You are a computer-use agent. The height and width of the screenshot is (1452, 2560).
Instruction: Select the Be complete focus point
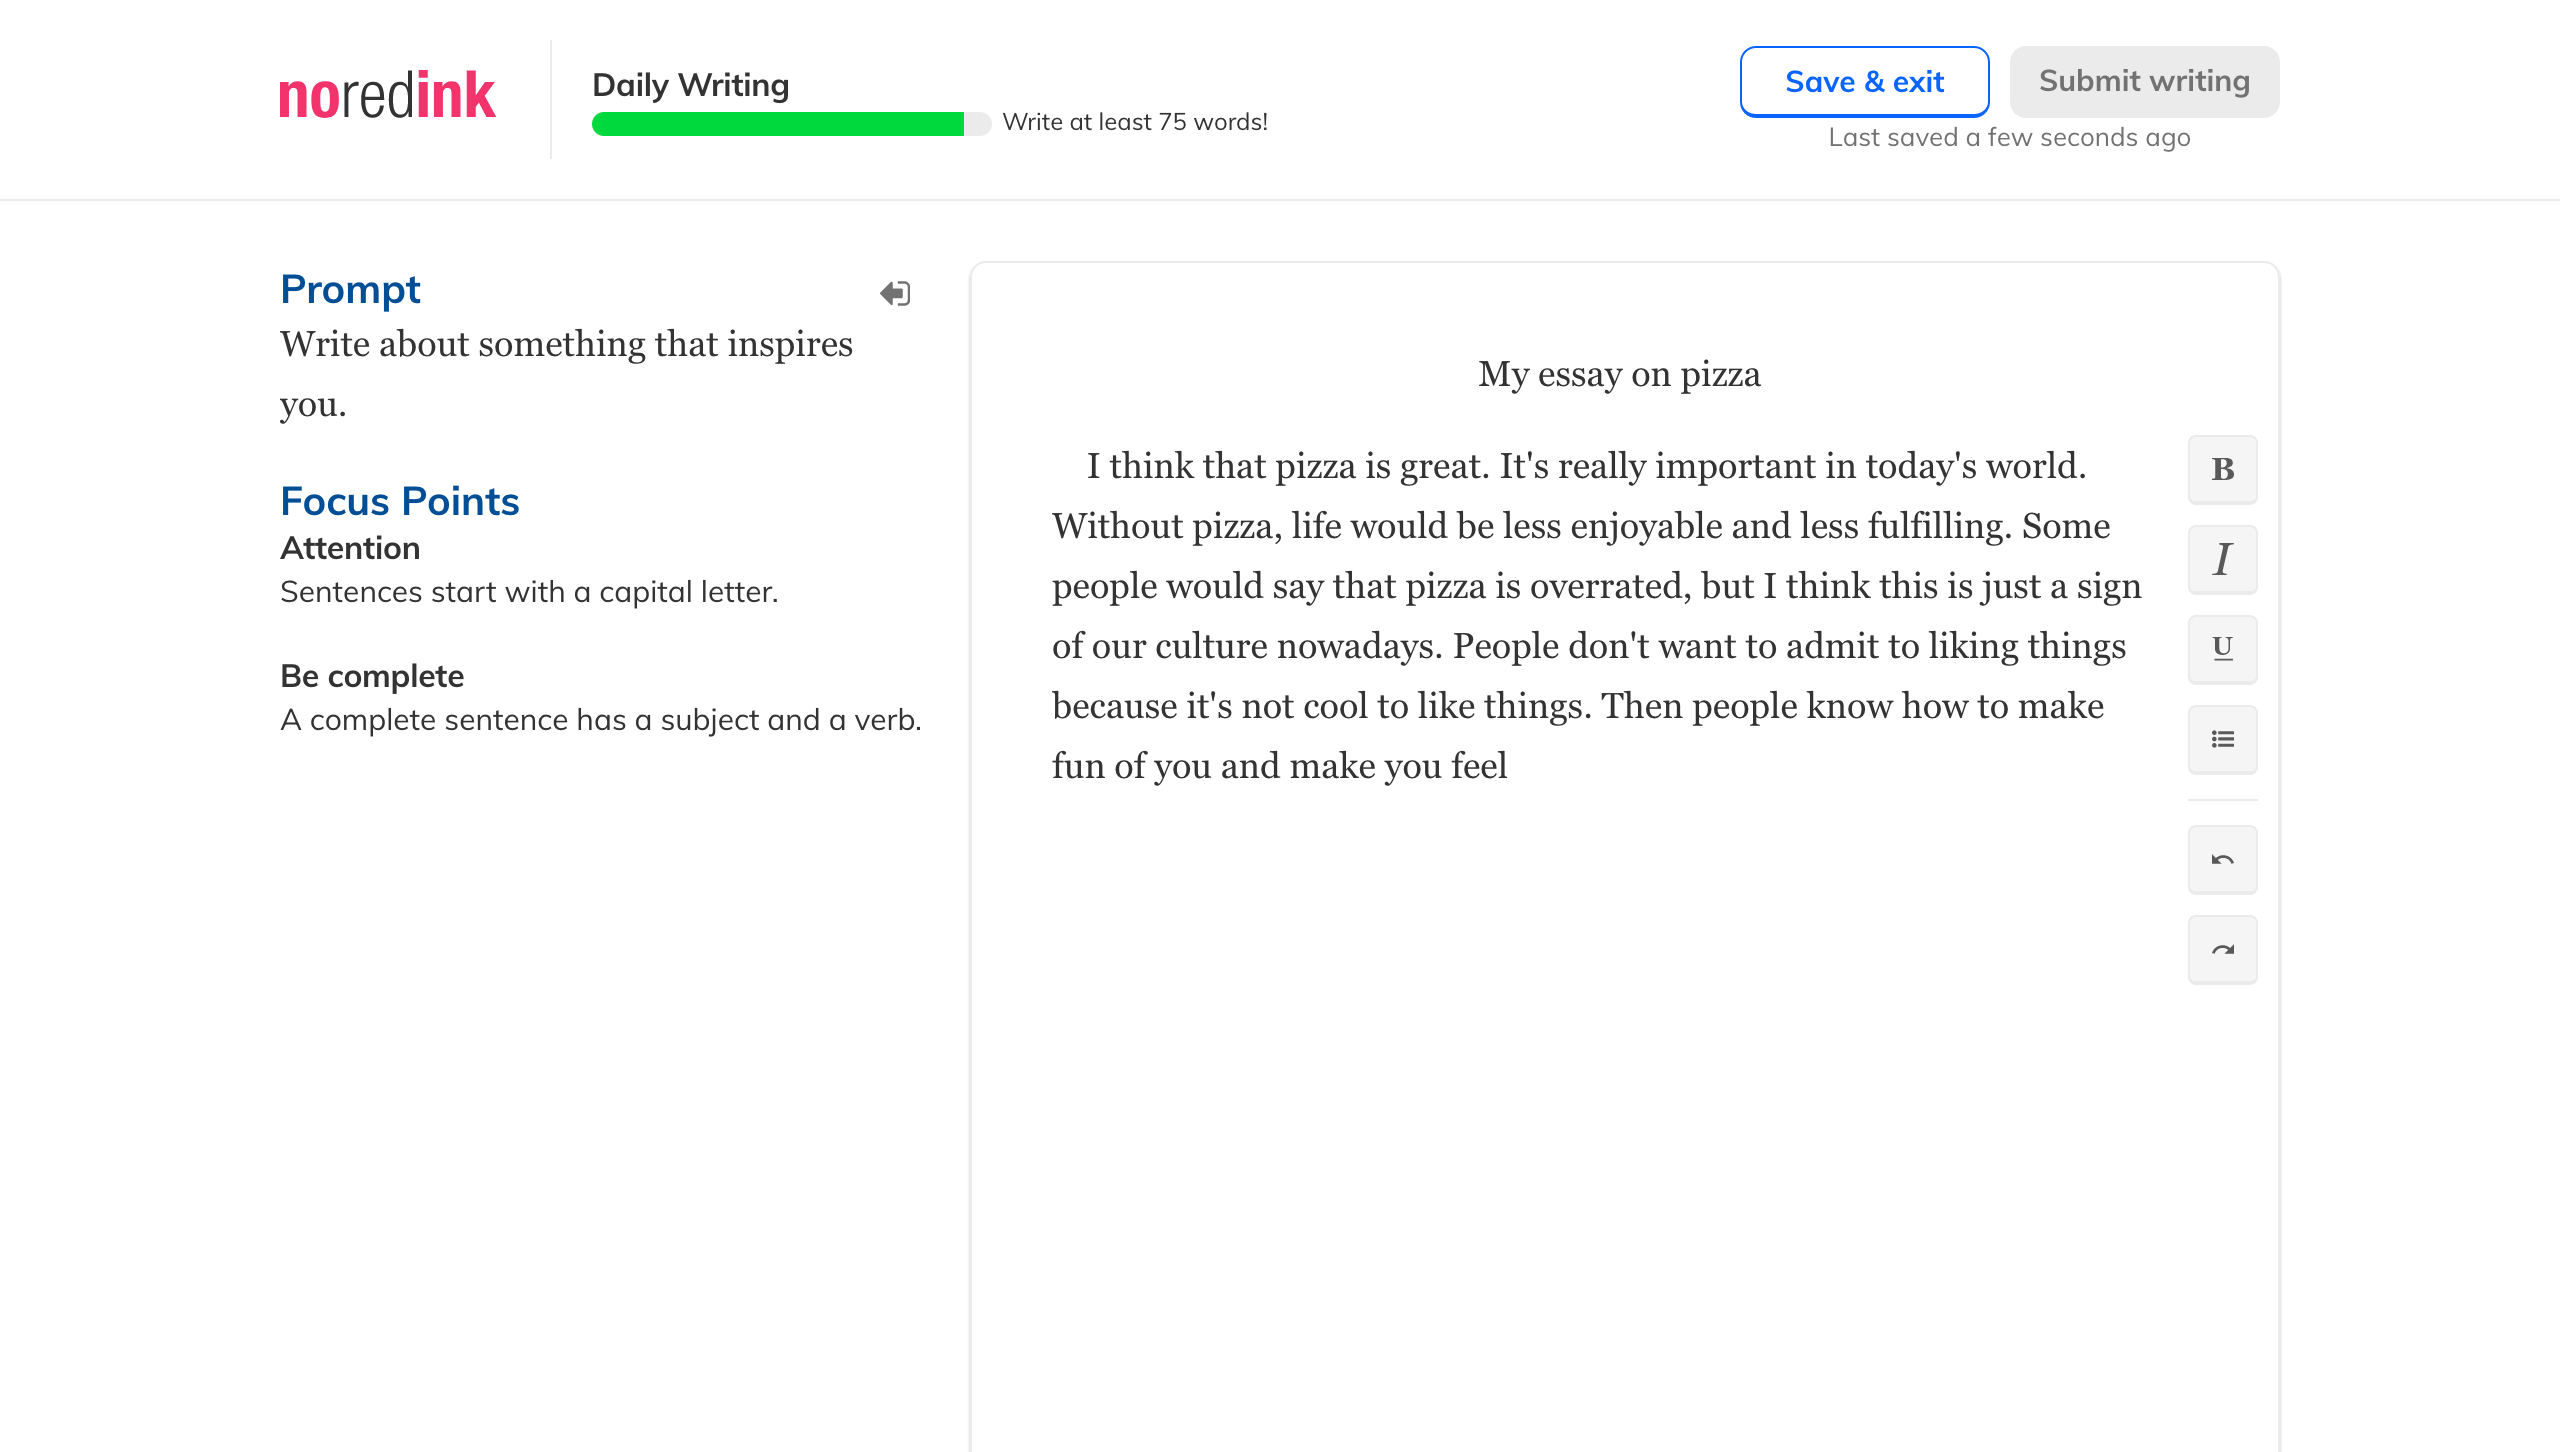point(372,676)
